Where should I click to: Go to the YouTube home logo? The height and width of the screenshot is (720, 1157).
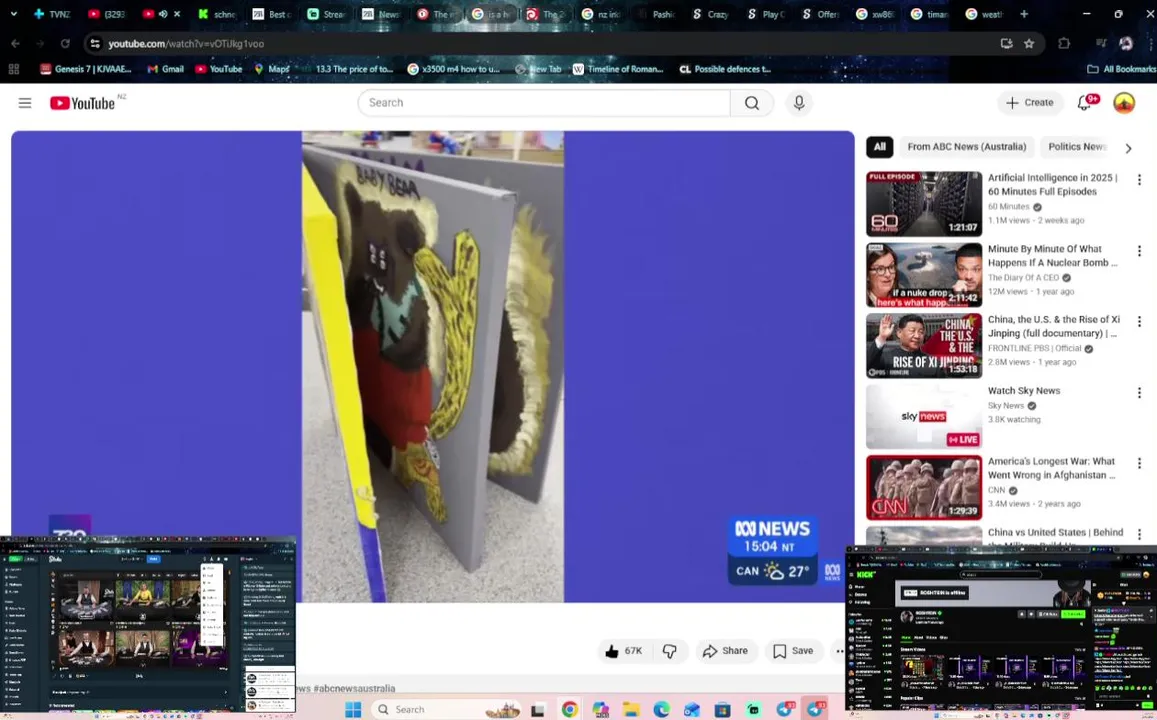82,103
